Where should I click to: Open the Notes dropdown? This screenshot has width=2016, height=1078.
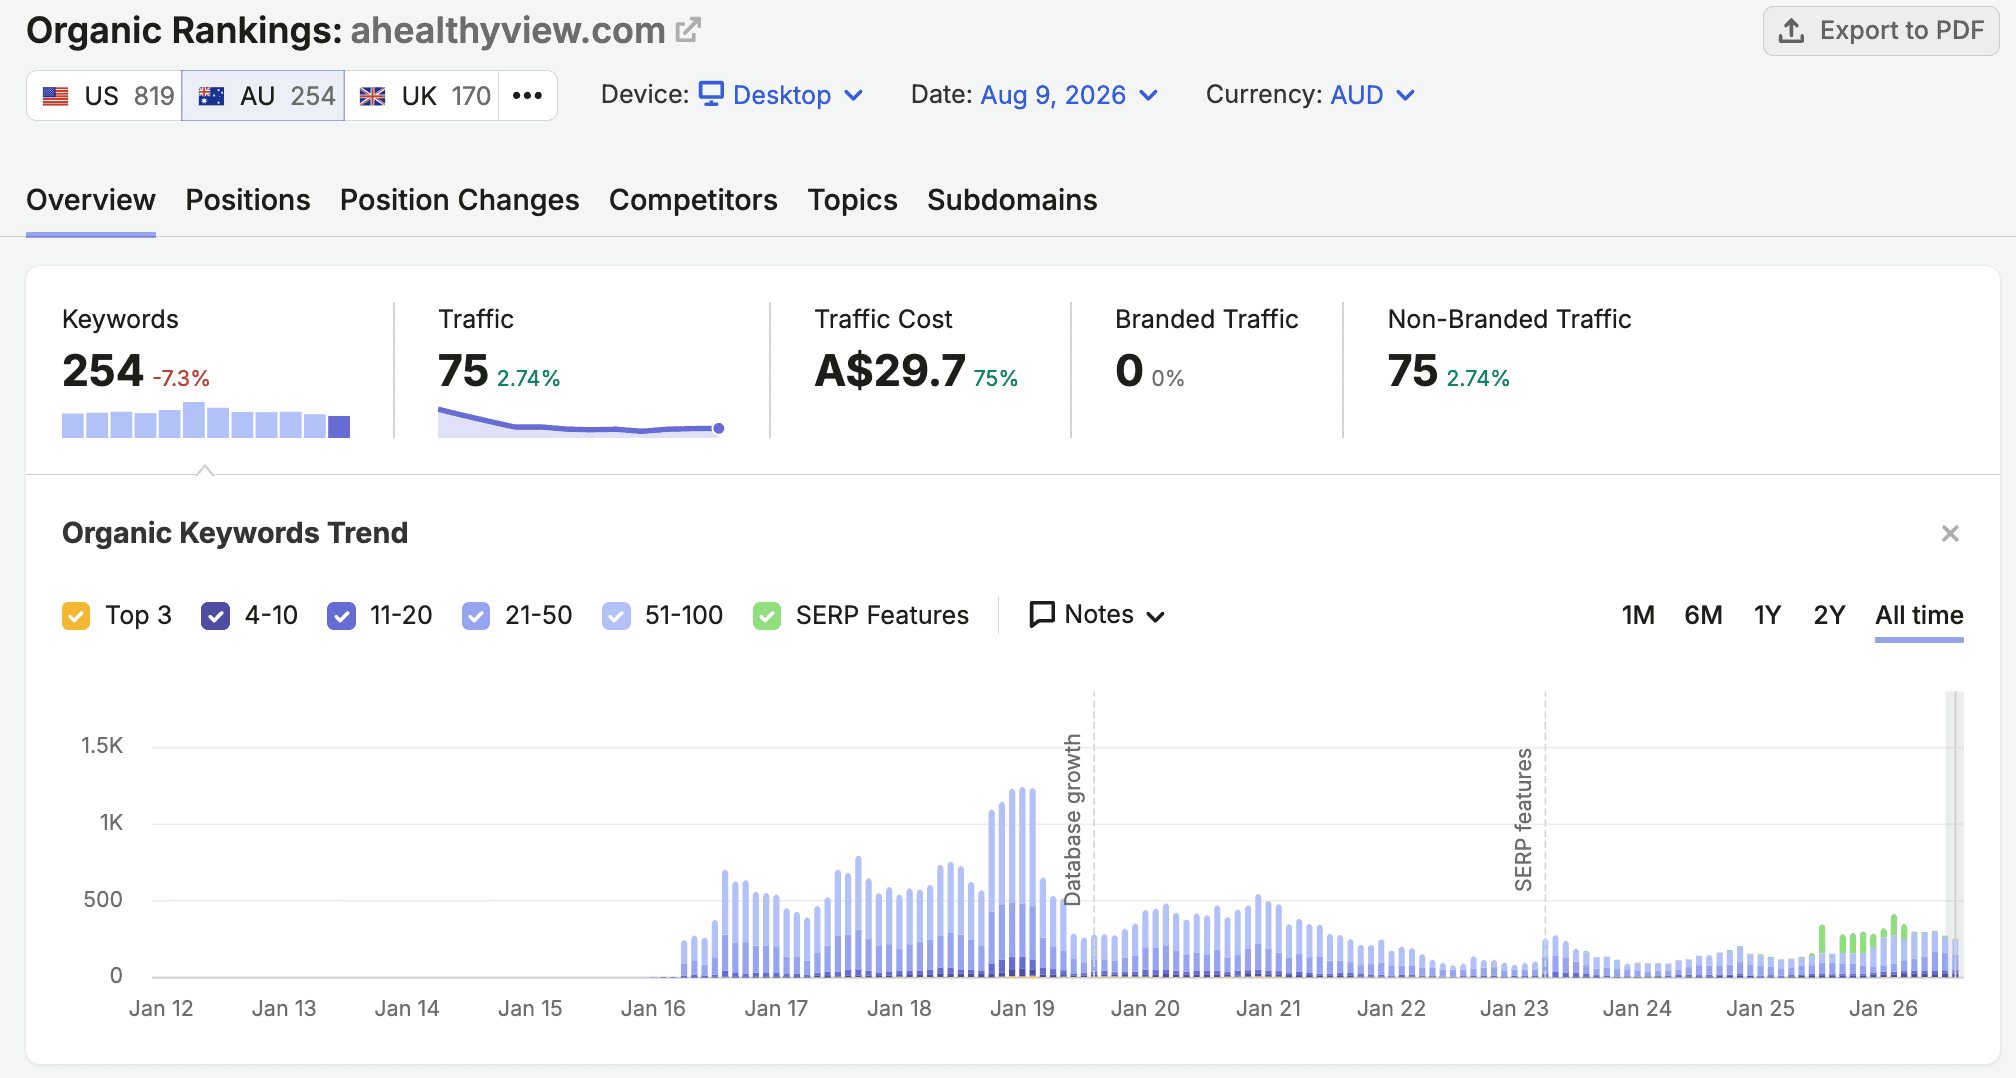click(1097, 614)
